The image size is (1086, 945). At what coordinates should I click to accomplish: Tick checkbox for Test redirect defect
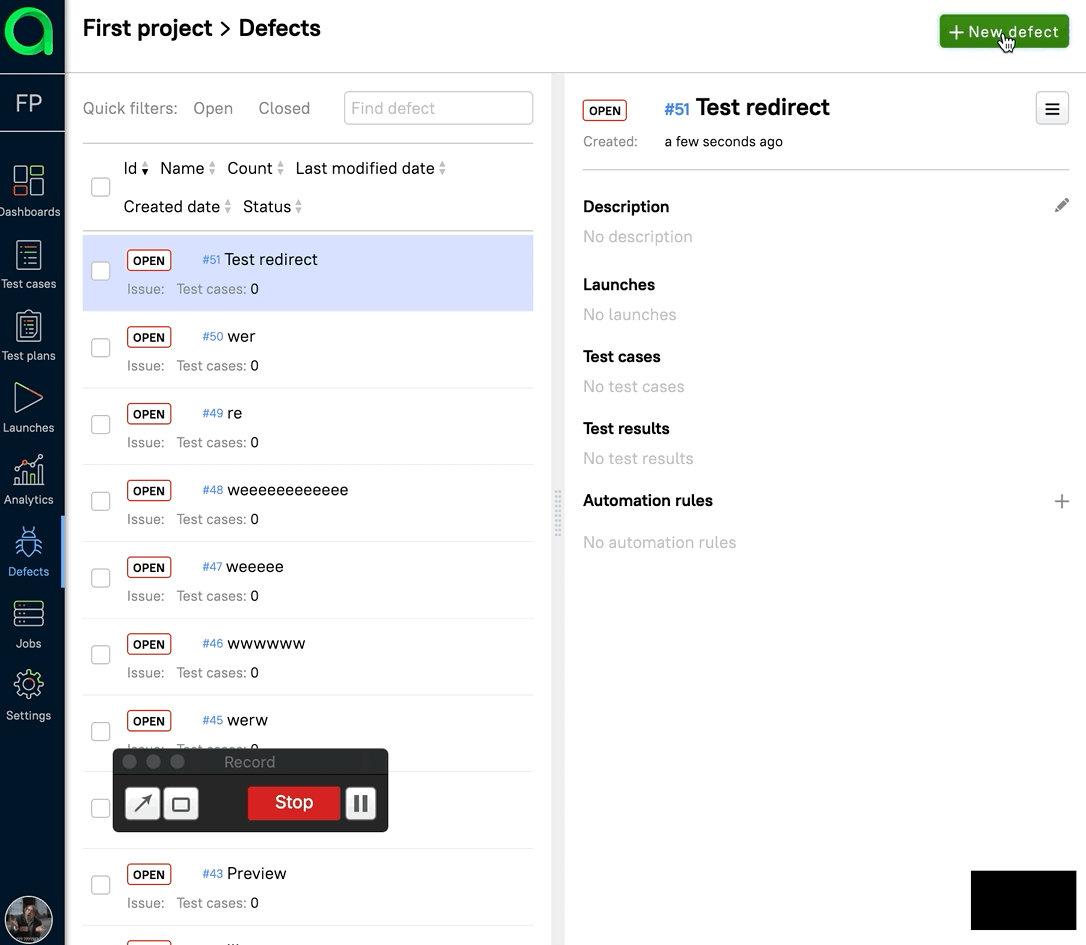coord(101,271)
